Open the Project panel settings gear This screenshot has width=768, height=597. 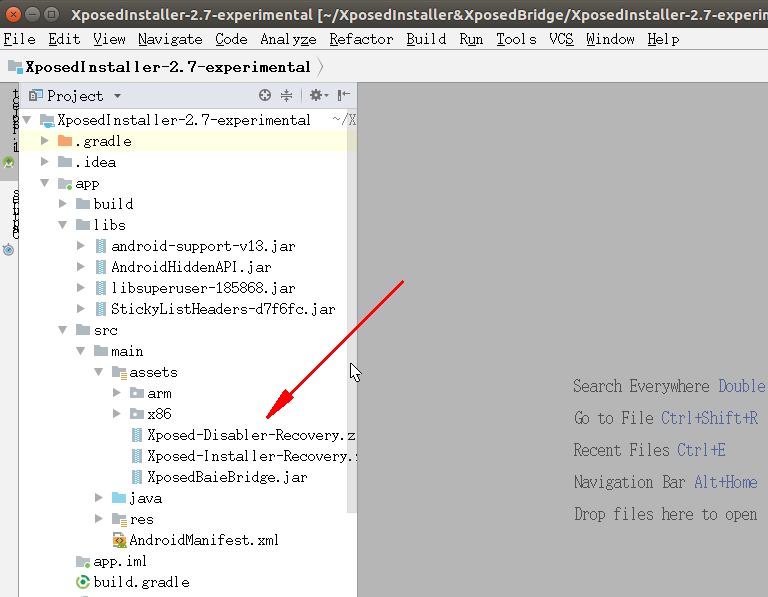pyautogui.click(x=318, y=95)
